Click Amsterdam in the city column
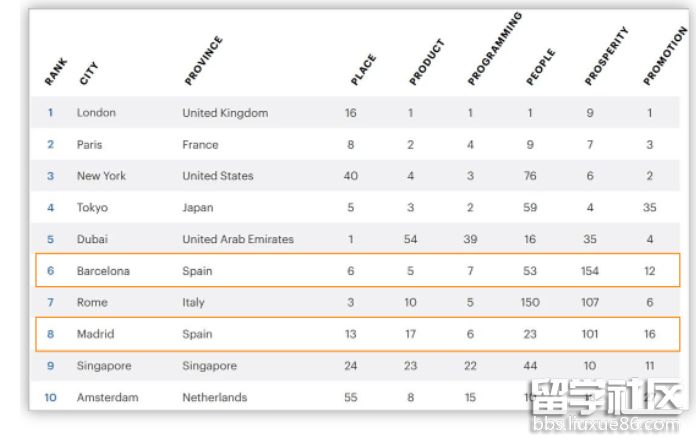The width and height of the screenshot is (696, 446). [107, 397]
